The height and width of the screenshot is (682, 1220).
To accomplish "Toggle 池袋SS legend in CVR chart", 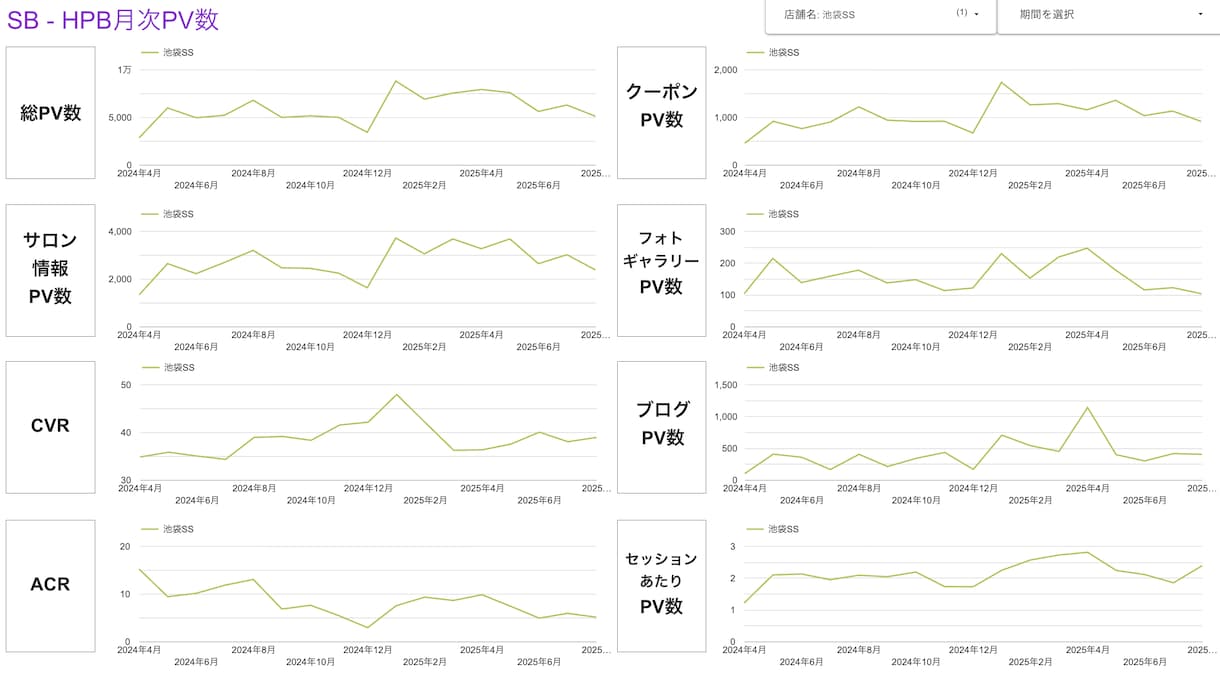I will click(167, 367).
